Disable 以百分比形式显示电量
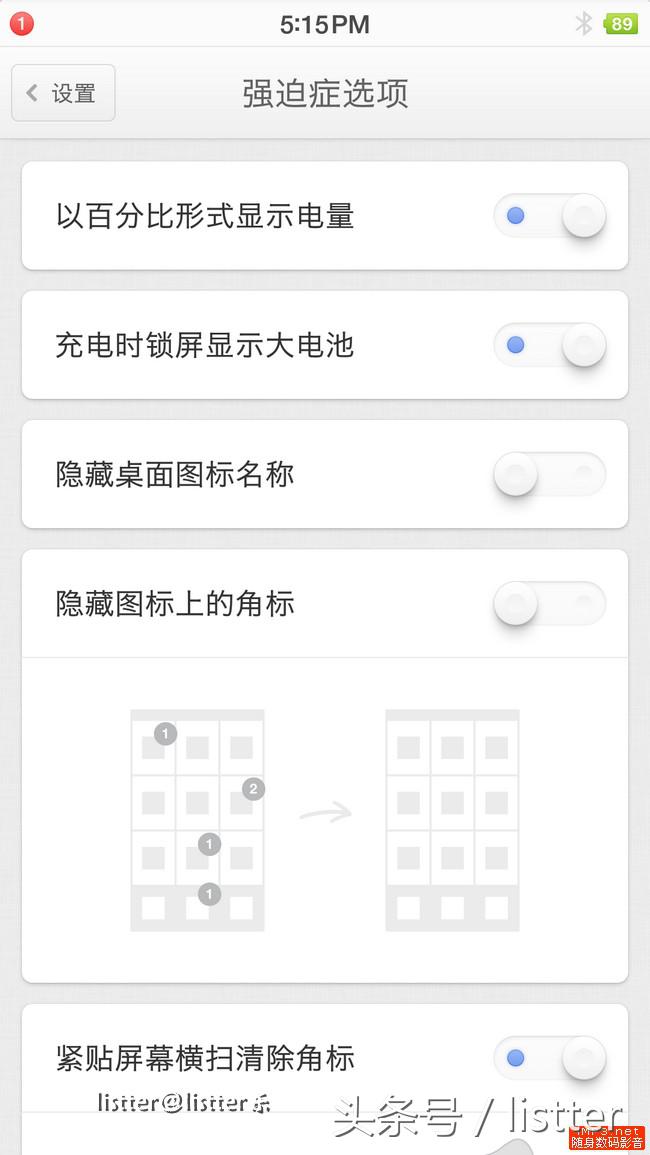650x1155 pixels. 550,216
